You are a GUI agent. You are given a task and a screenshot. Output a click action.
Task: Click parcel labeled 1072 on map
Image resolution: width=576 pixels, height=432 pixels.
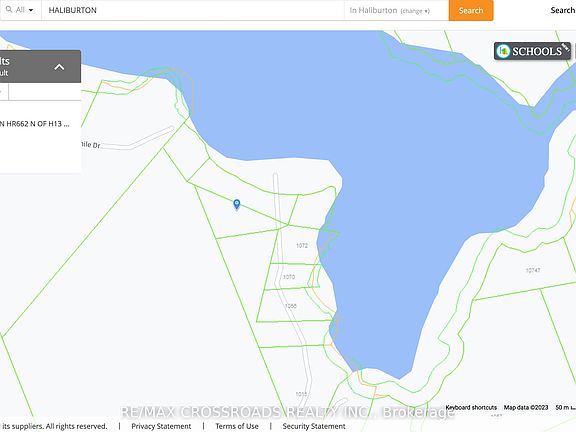[302, 245]
